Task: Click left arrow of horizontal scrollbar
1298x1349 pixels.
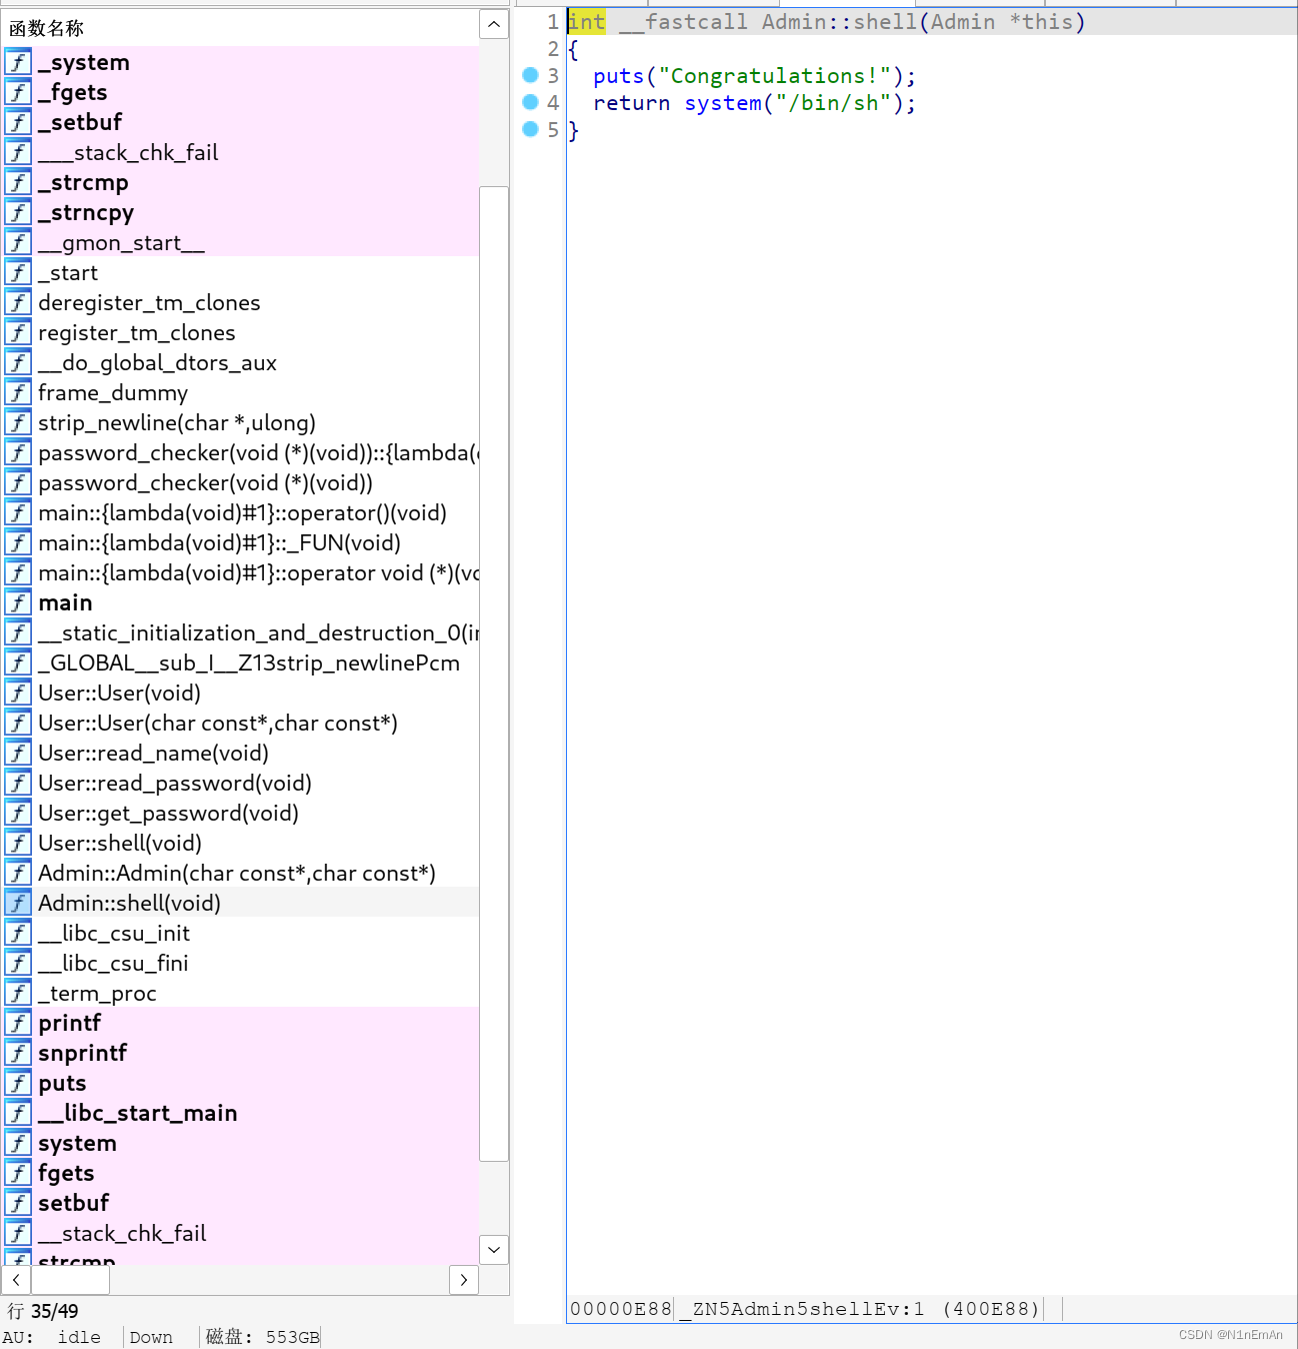Action: (x=16, y=1280)
